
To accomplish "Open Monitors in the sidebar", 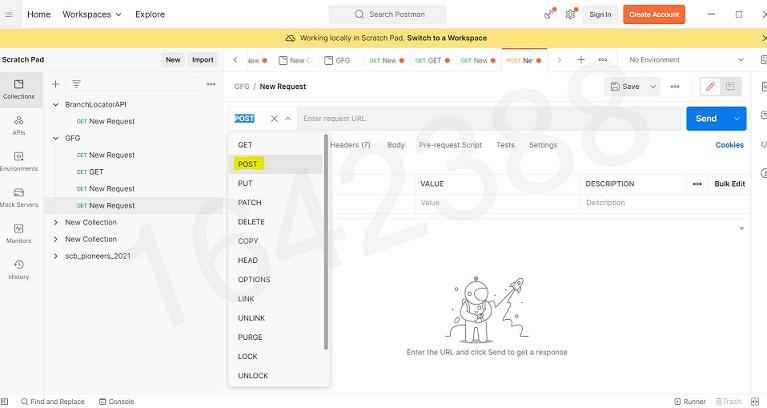I will (19, 234).
